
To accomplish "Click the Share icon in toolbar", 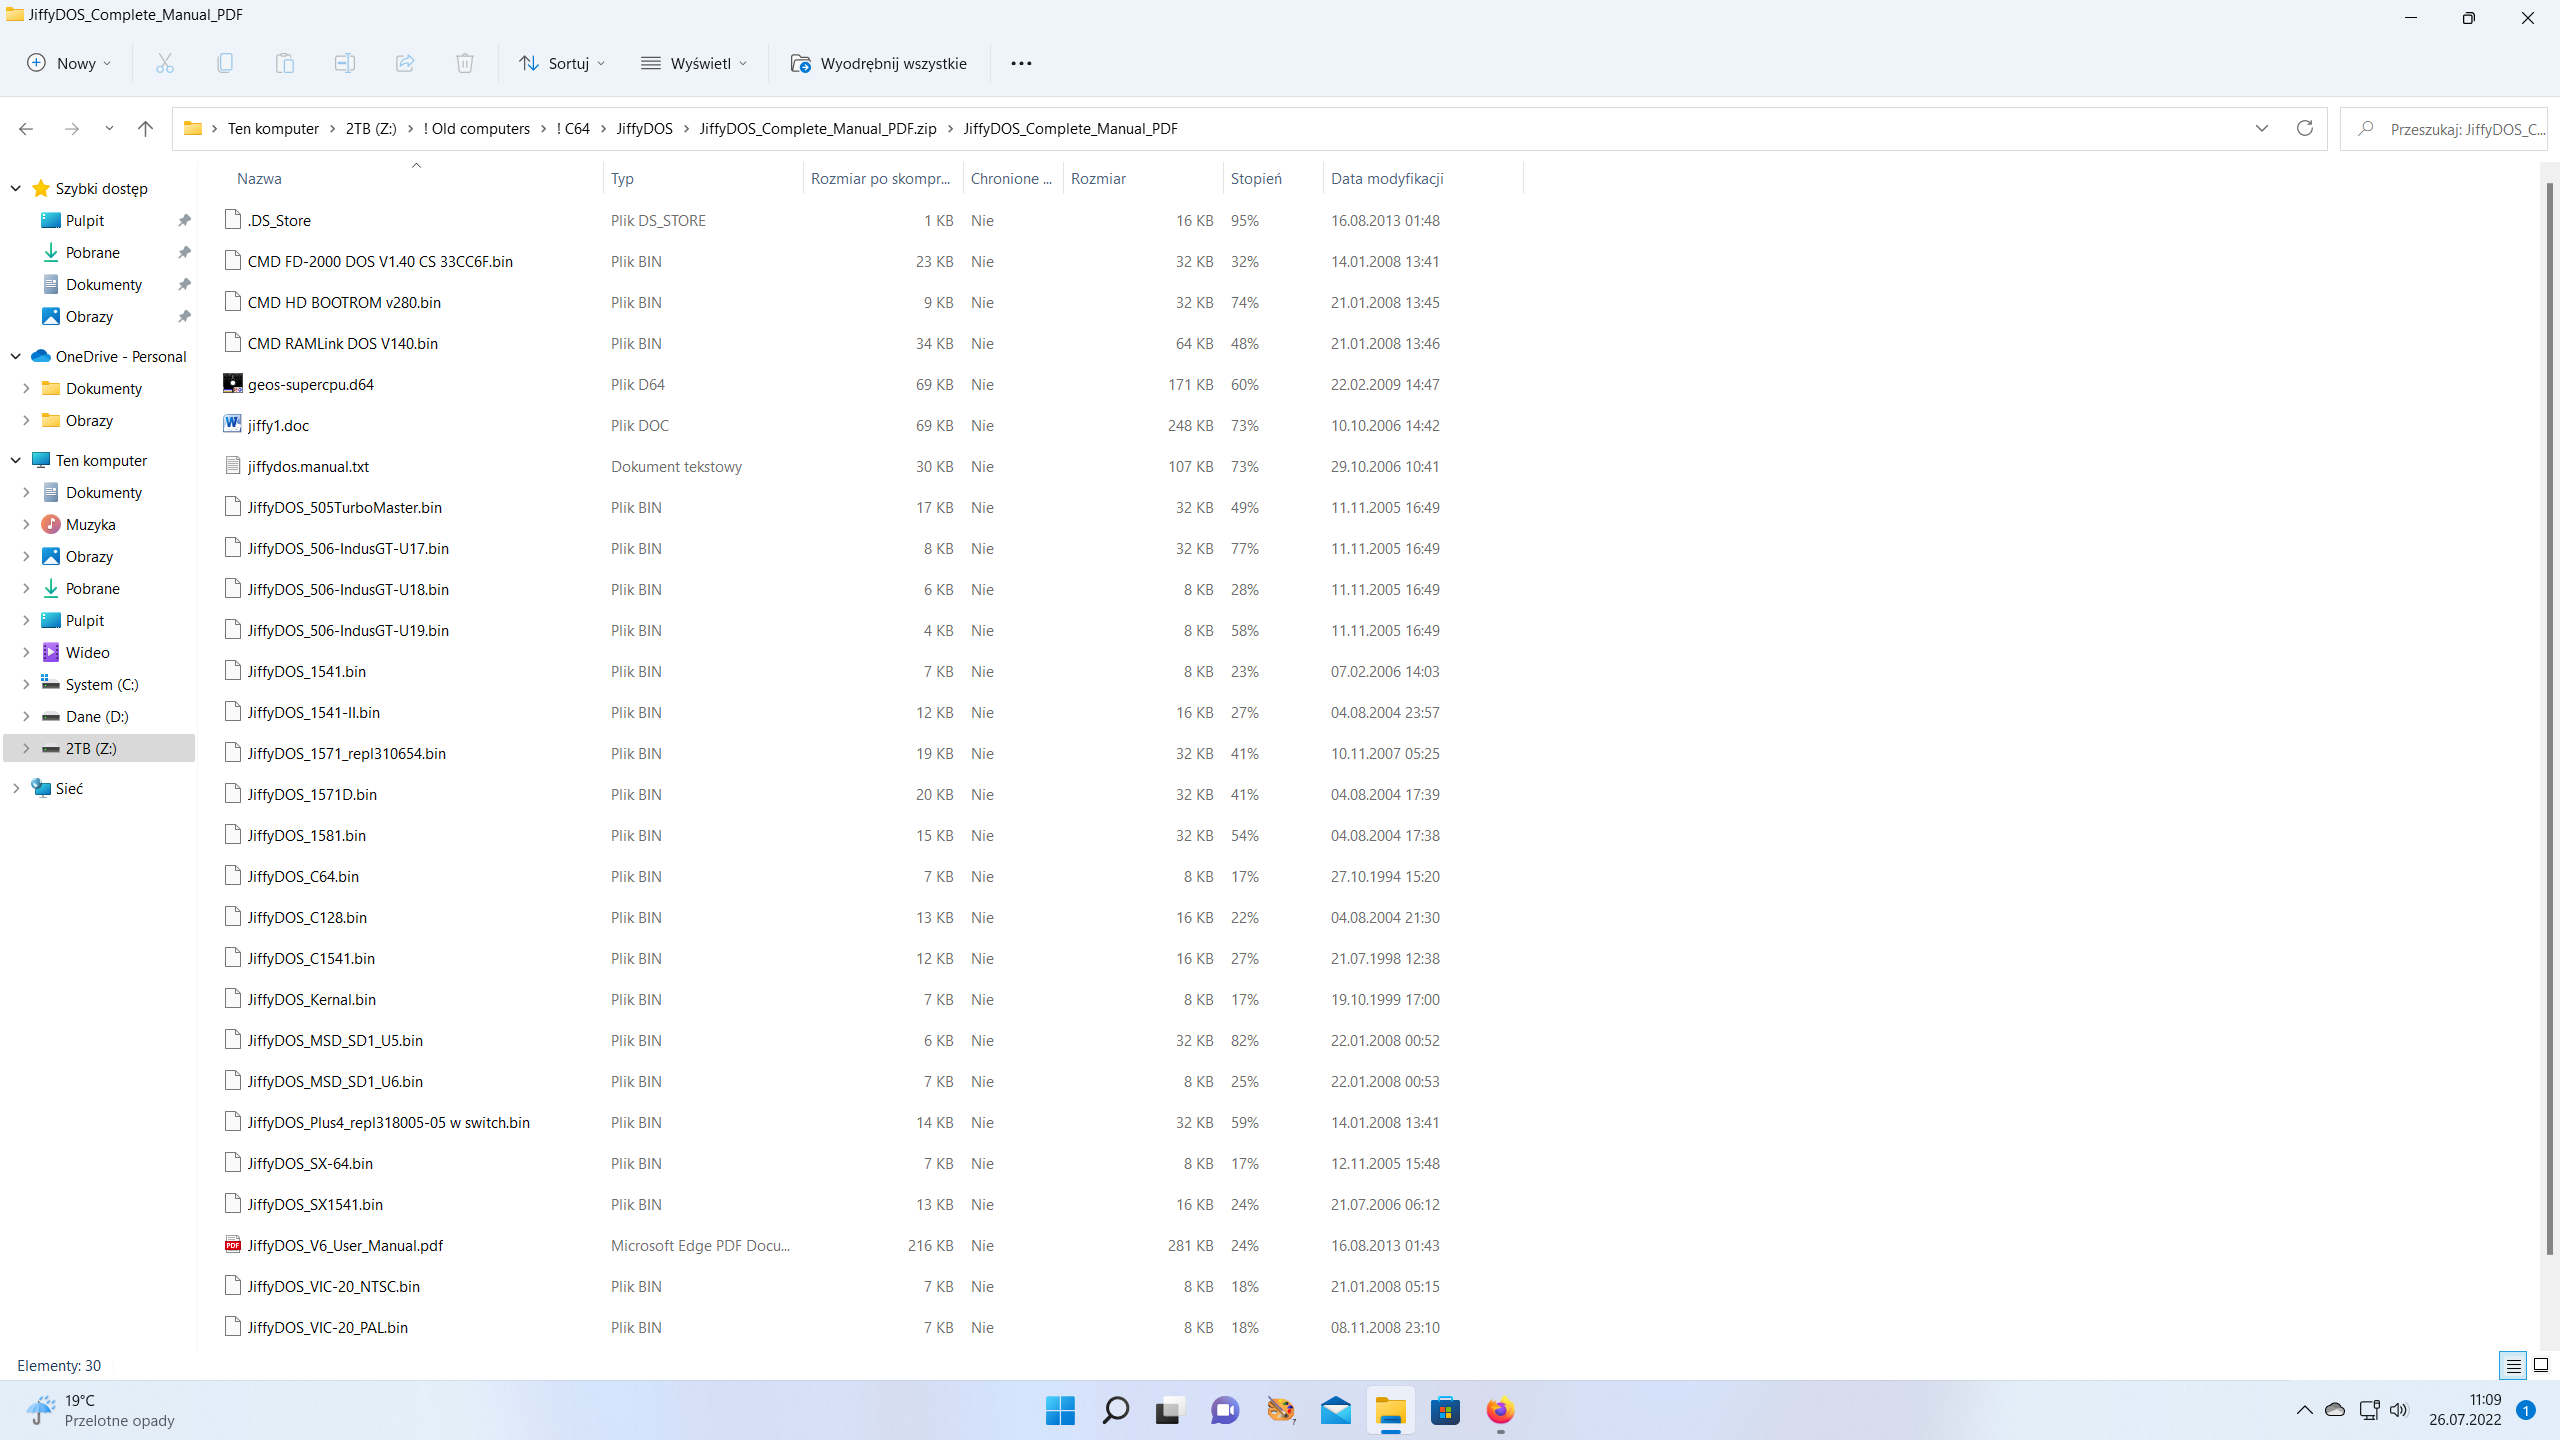I will pyautogui.click(x=405, y=63).
